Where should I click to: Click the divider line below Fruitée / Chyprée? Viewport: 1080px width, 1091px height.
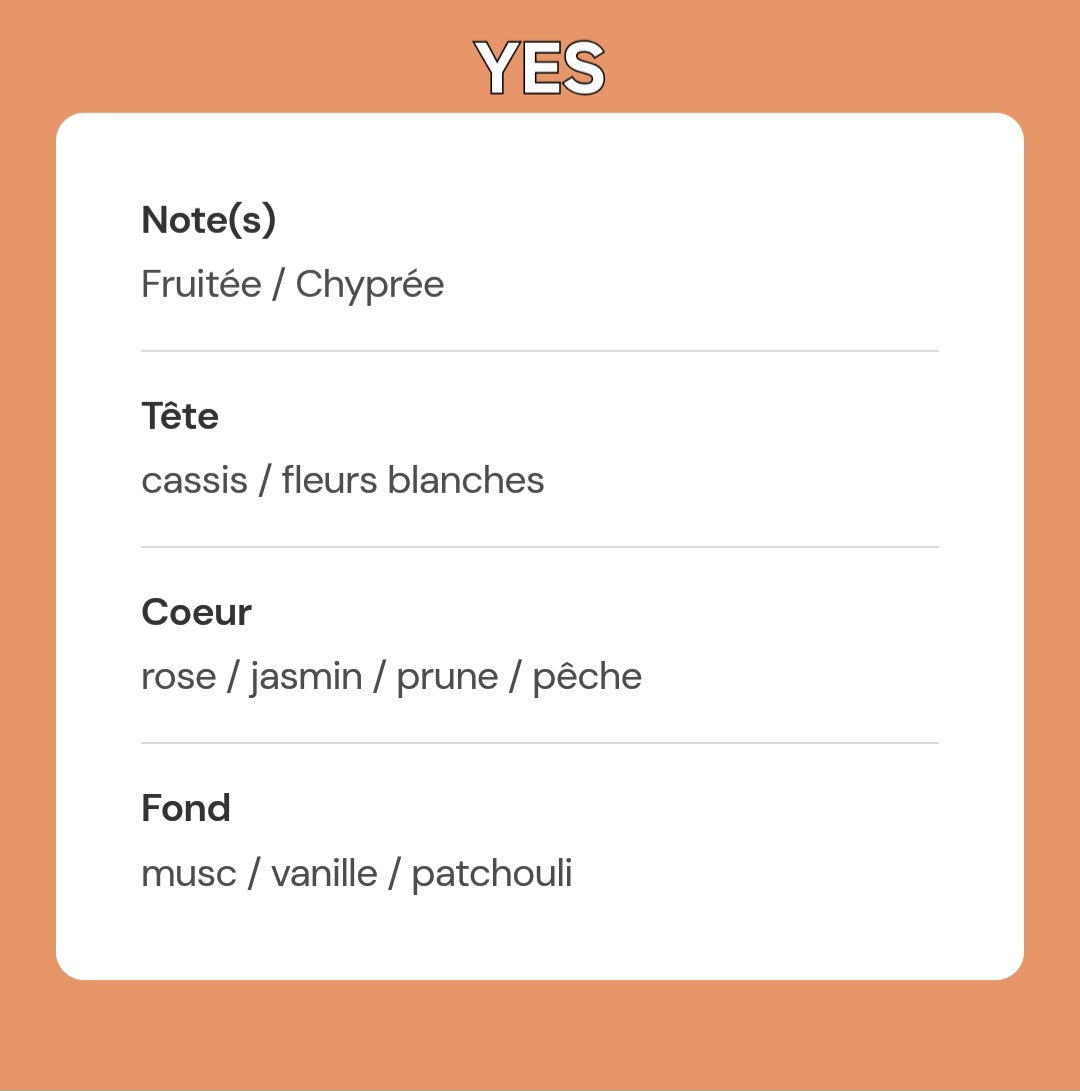[540, 351]
